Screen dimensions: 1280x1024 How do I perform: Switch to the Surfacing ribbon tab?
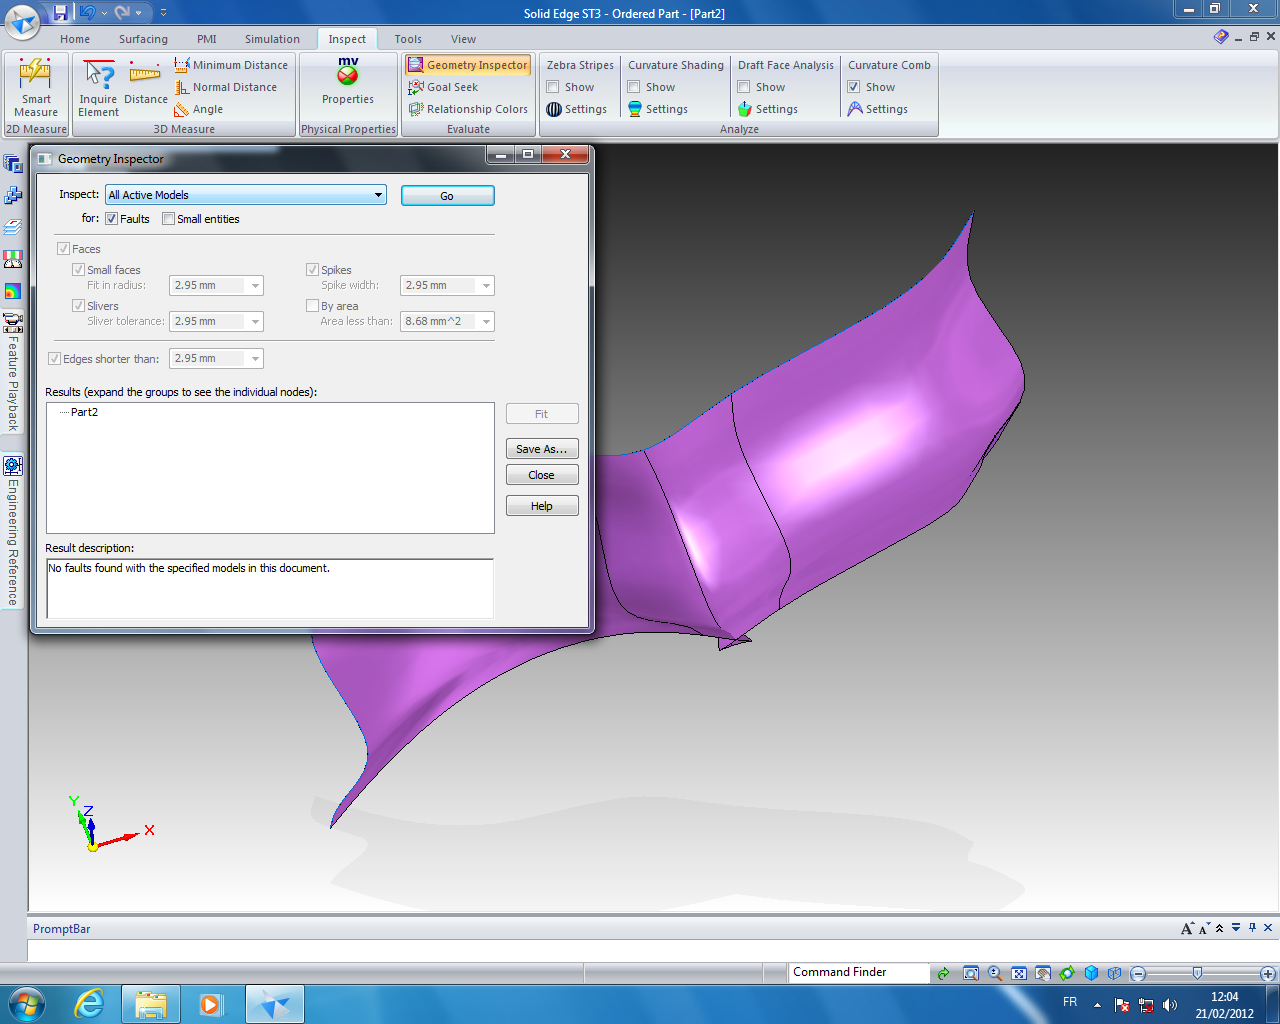[x=143, y=39]
